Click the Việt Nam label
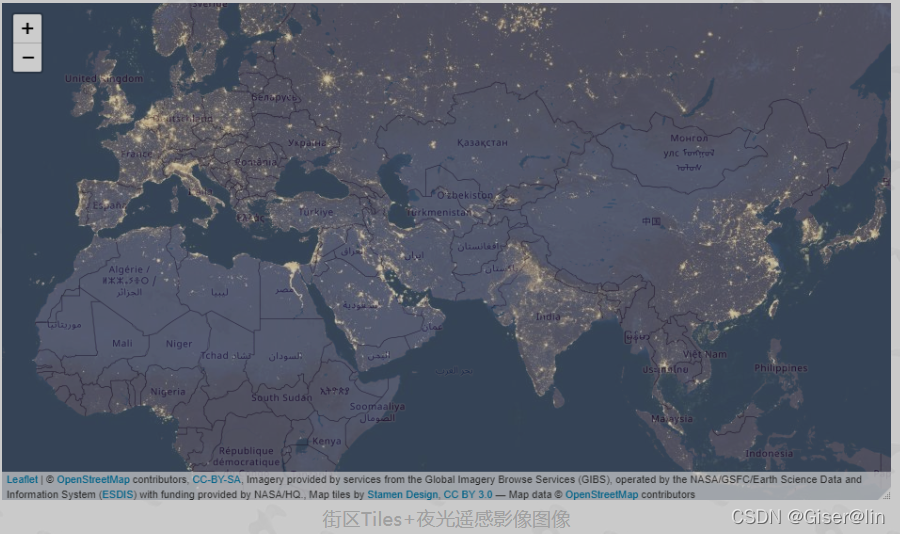The width and height of the screenshot is (900, 534). point(705,354)
